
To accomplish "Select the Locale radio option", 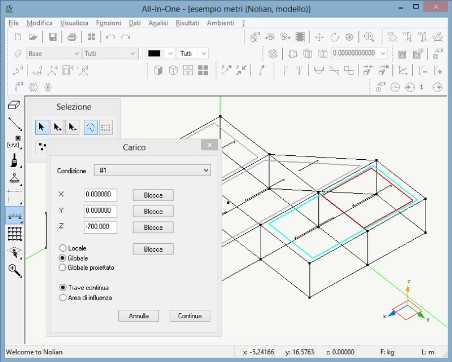I will [x=62, y=248].
